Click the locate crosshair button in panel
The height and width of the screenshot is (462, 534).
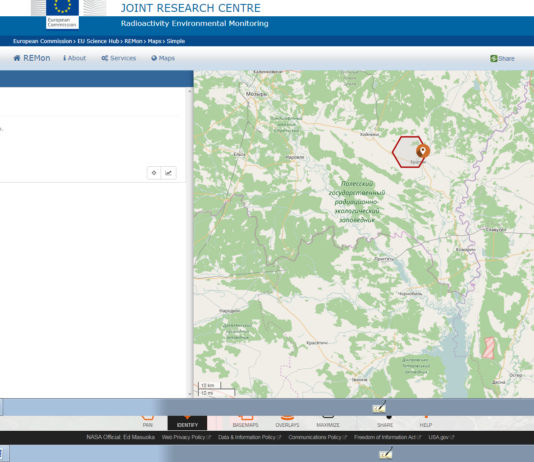tap(154, 173)
